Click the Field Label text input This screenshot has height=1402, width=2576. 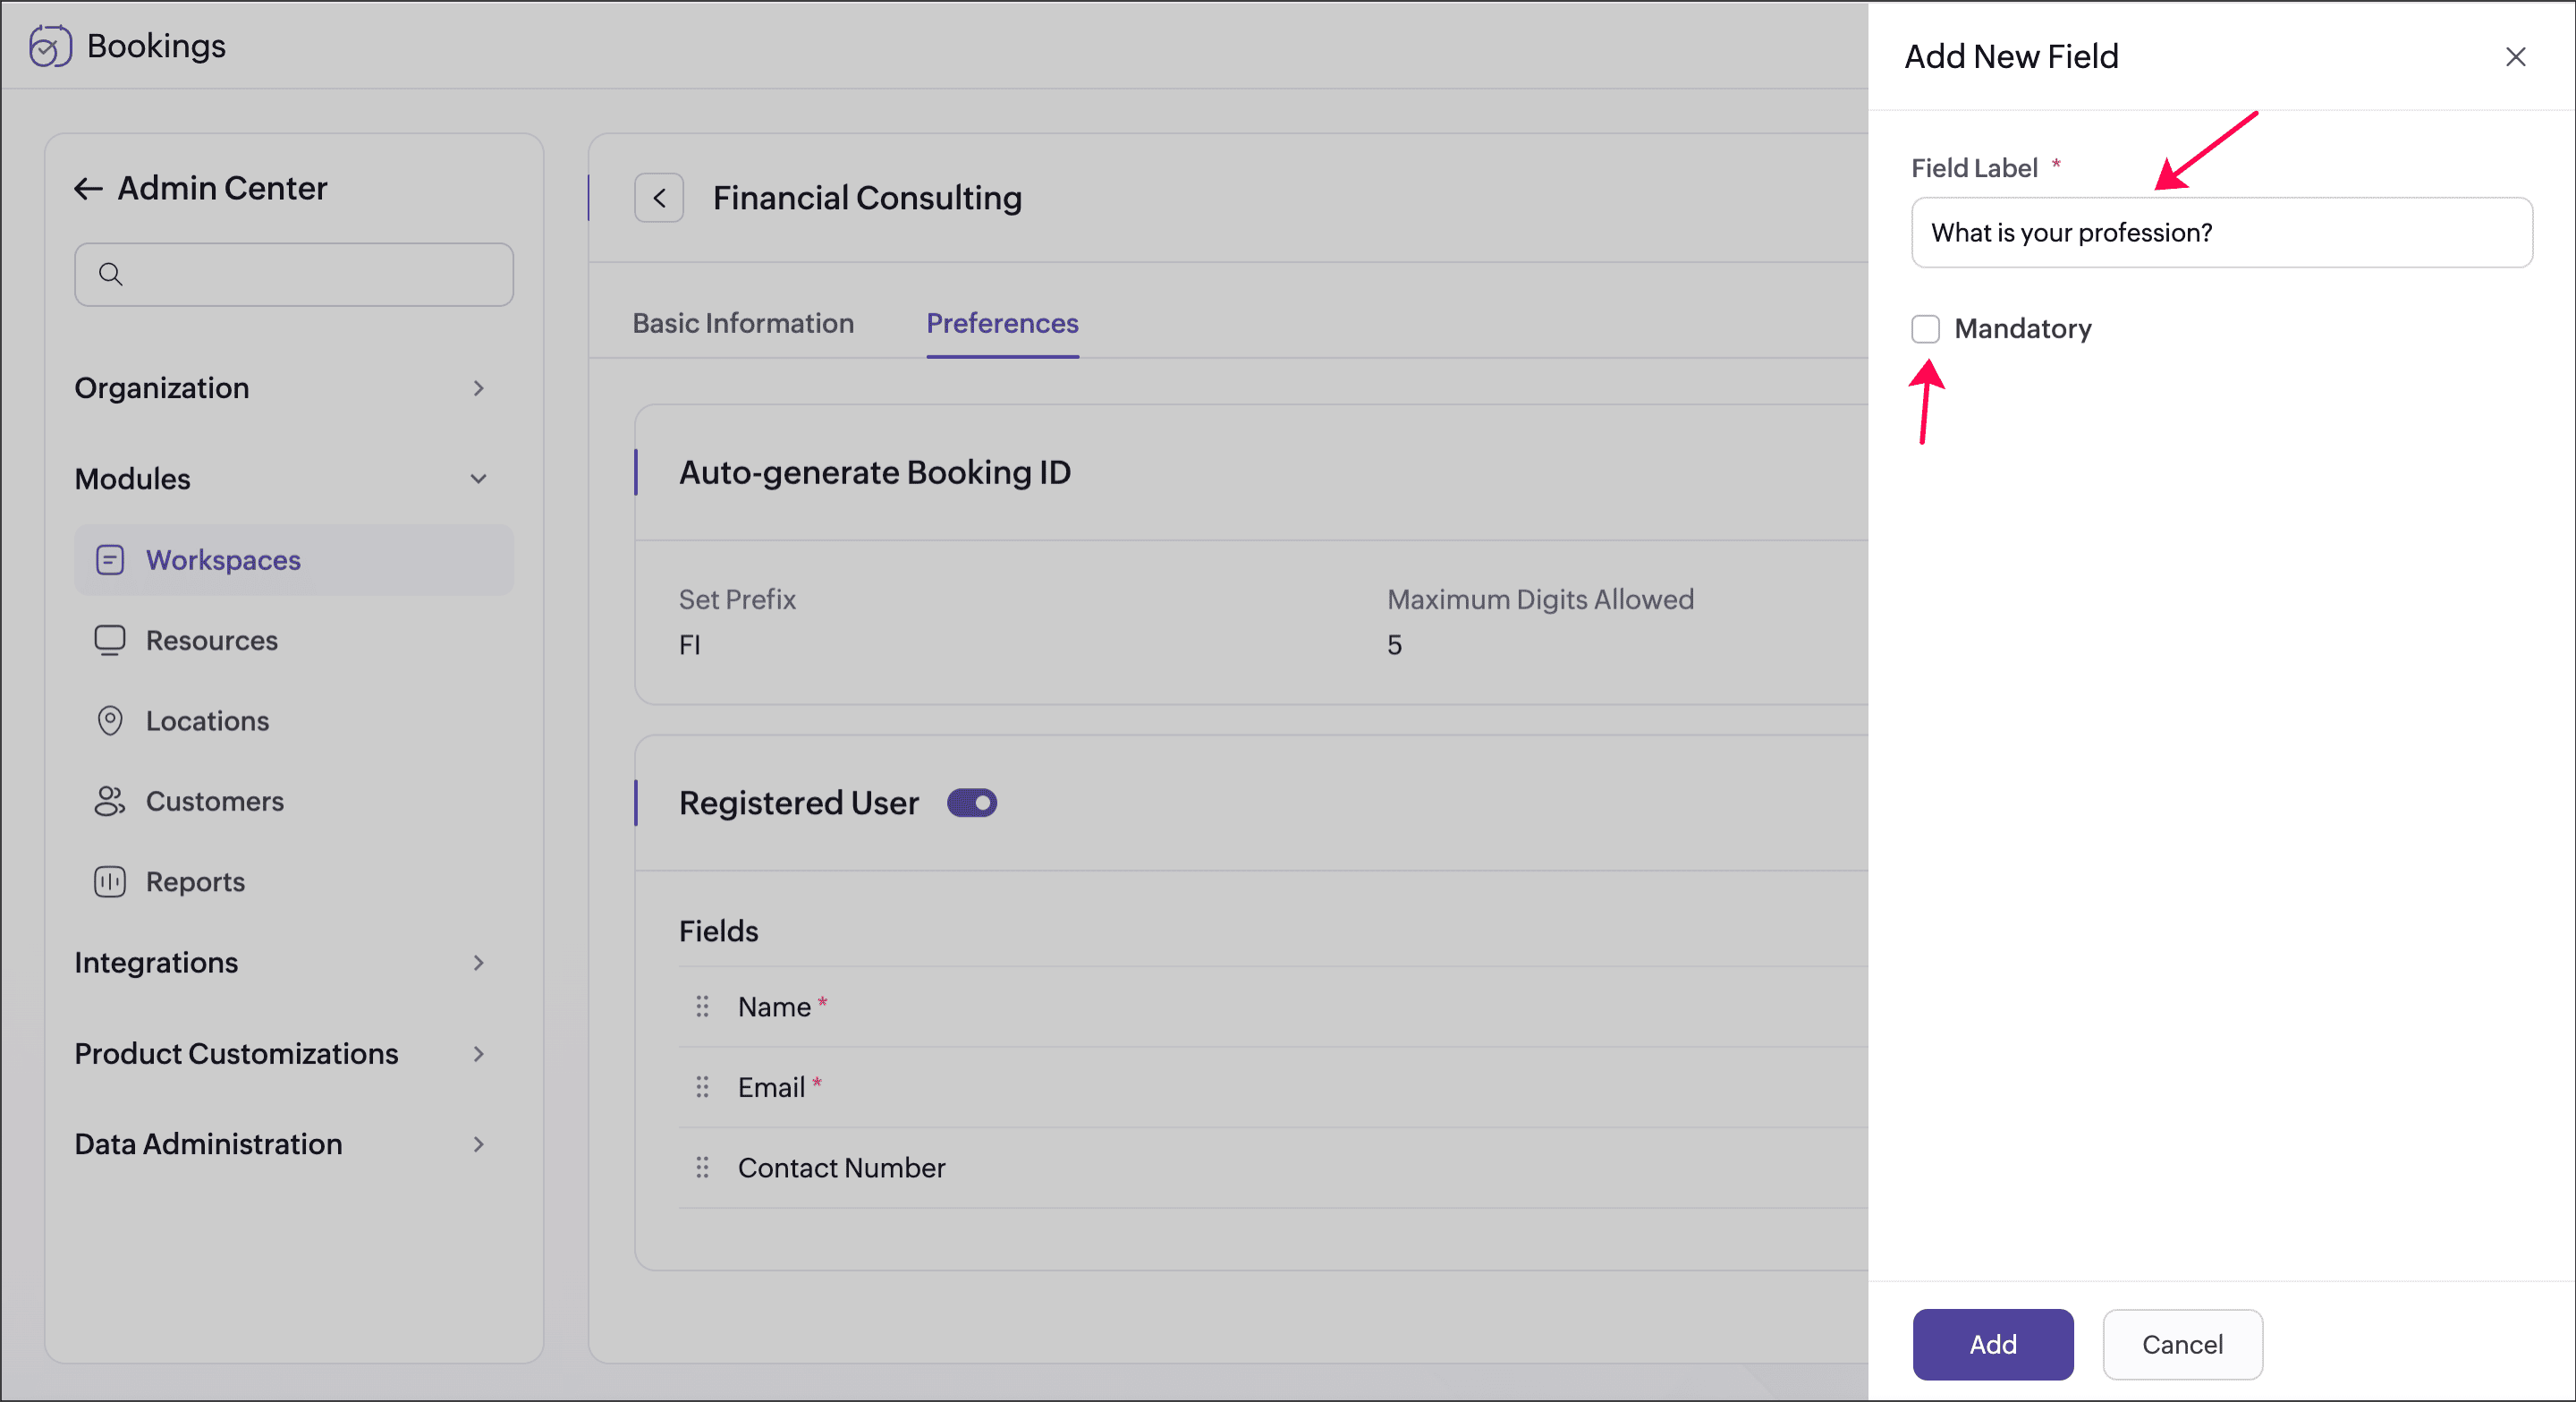(x=2221, y=233)
